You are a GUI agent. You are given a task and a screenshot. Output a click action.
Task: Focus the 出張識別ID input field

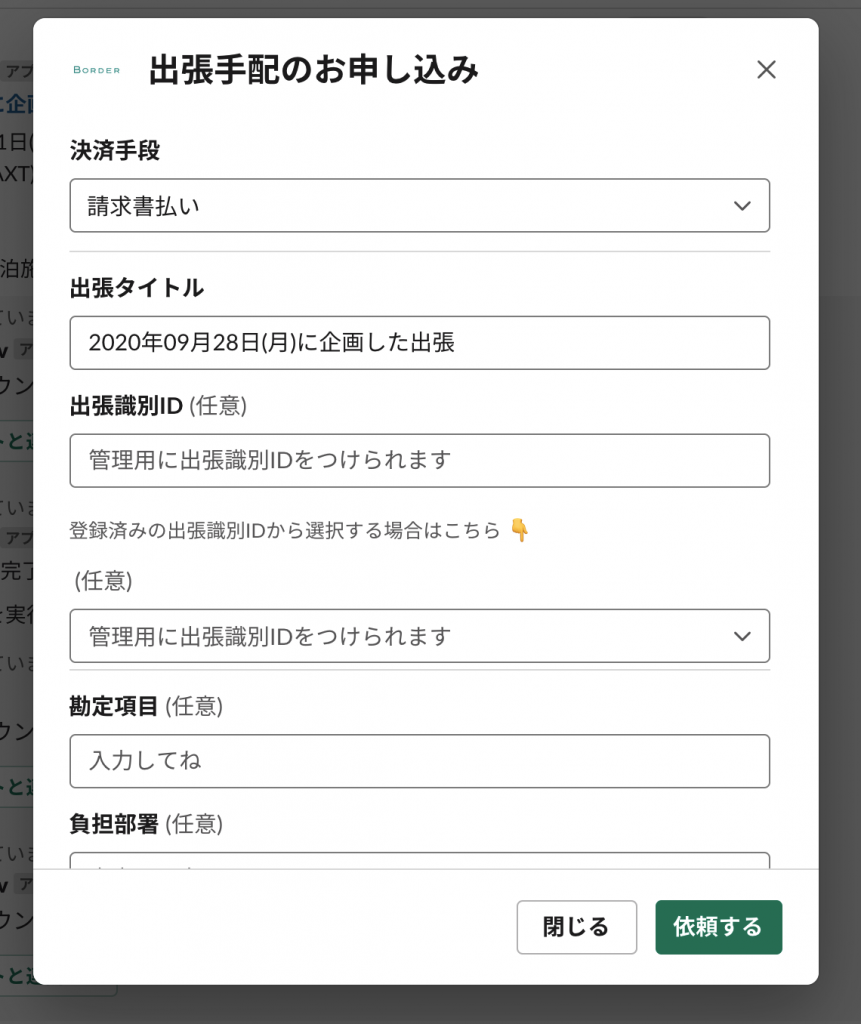coord(419,461)
